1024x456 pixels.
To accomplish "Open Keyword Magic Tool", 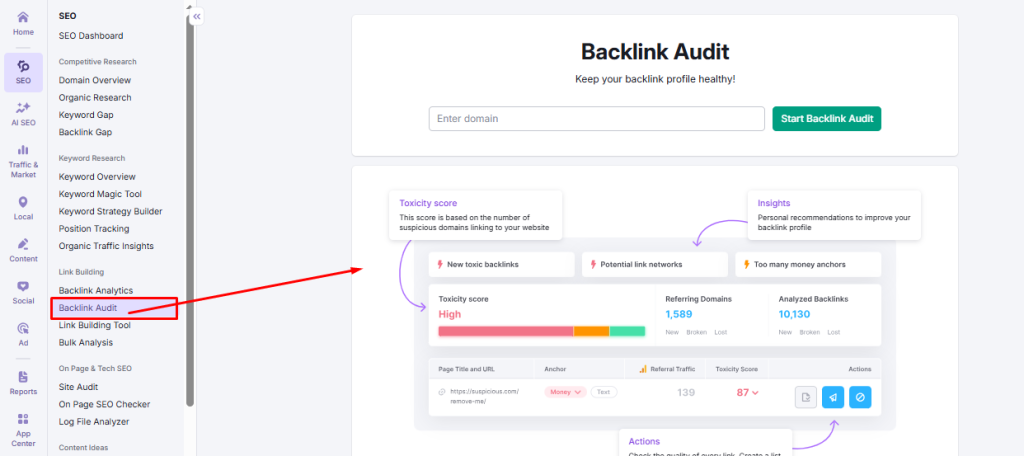I will tap(100, 194).
